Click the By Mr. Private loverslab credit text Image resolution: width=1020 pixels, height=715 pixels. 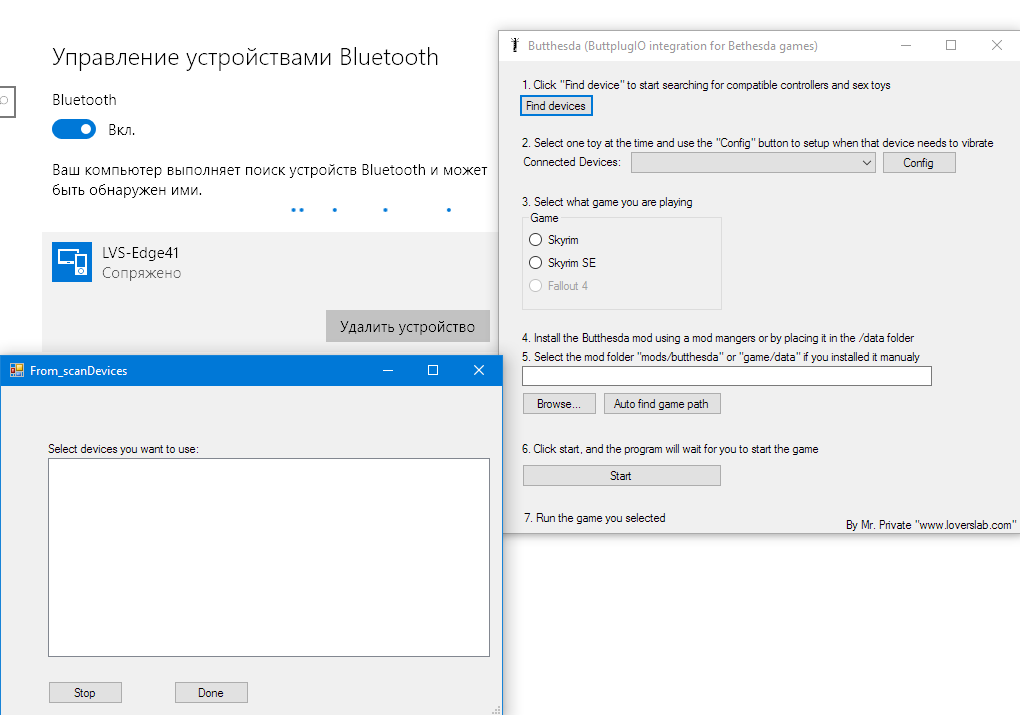point(930,525)
